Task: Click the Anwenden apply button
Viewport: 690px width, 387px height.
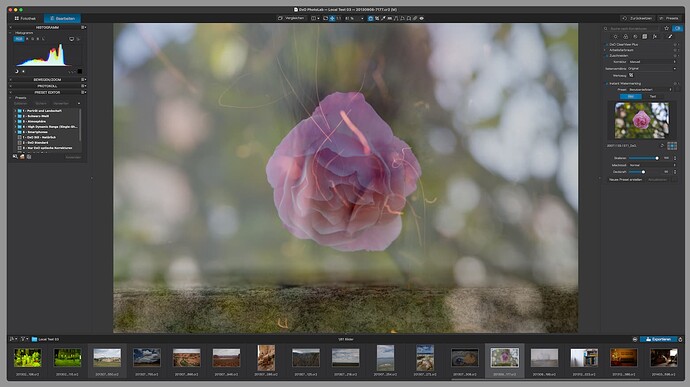Action: tap(73, 157)
